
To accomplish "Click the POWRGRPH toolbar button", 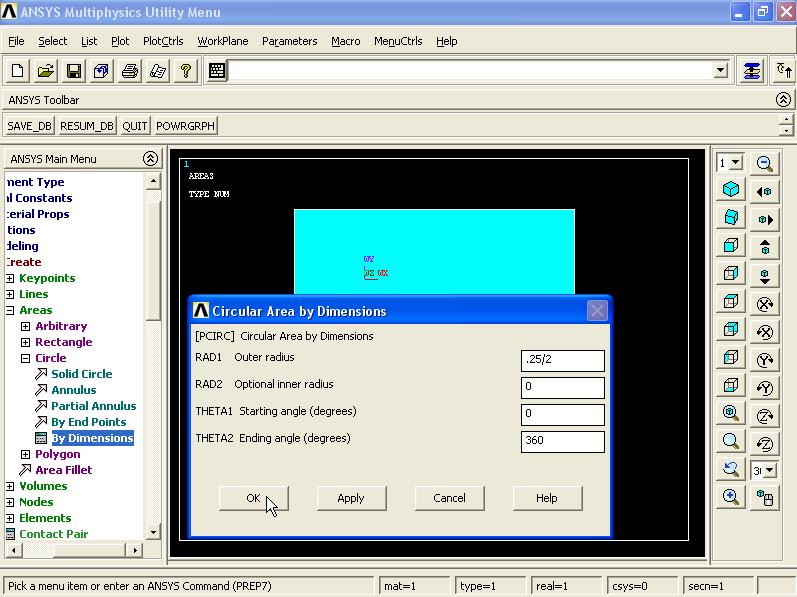I will (x=186, y=125).
